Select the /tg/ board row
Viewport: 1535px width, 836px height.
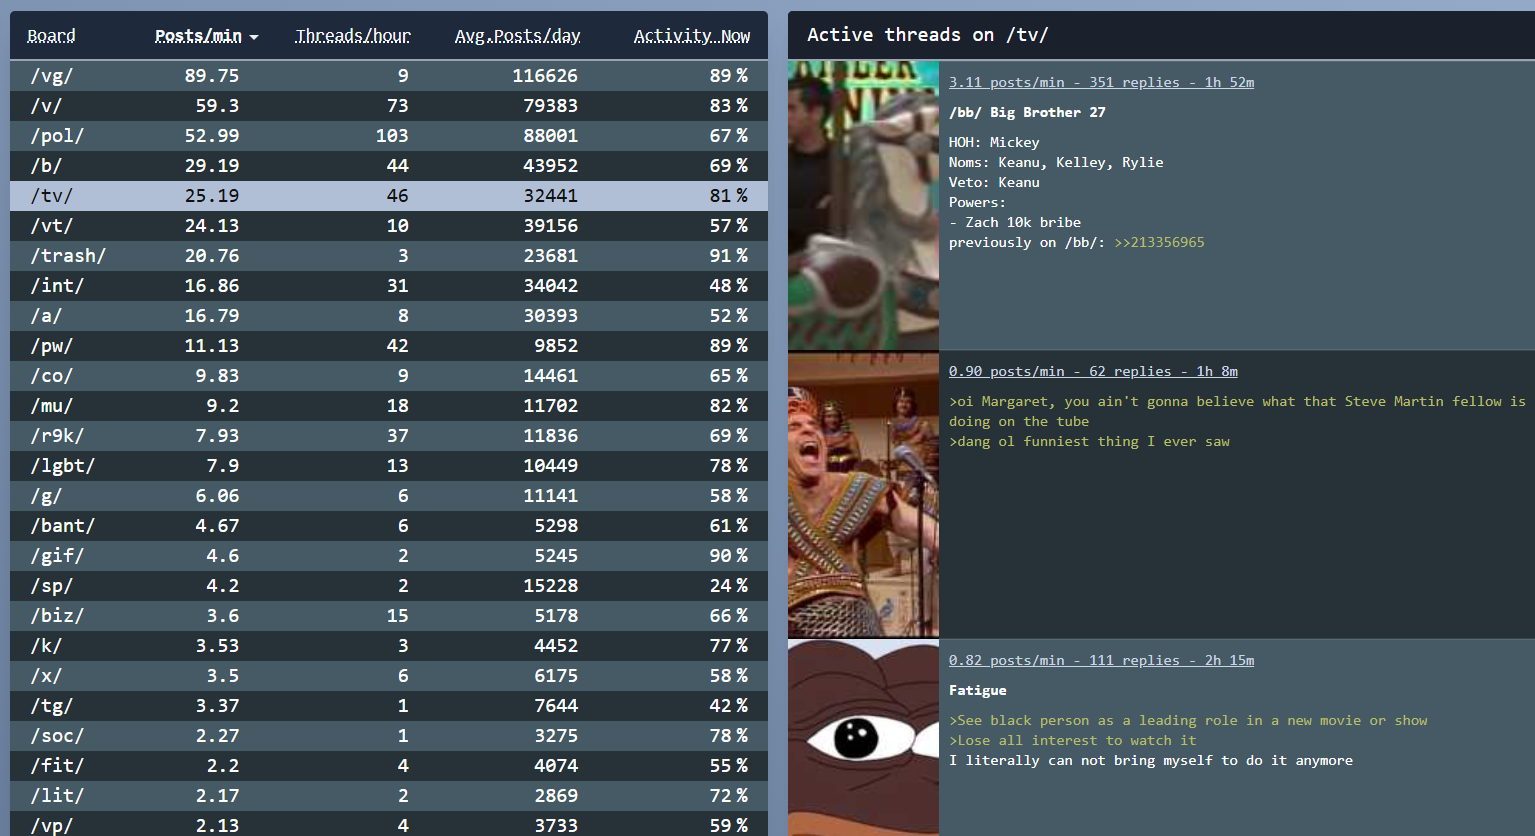click(389, 706)
